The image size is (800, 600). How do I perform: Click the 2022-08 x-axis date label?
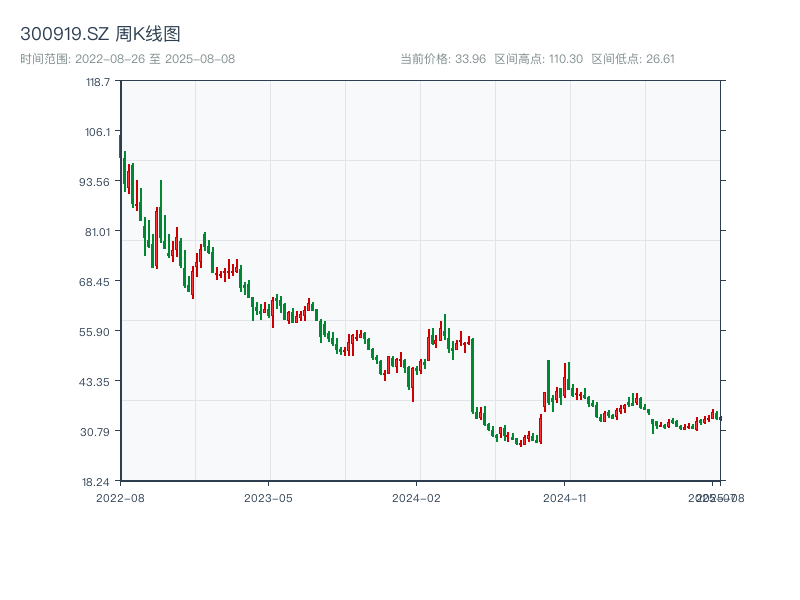click(x=120, y=497)
